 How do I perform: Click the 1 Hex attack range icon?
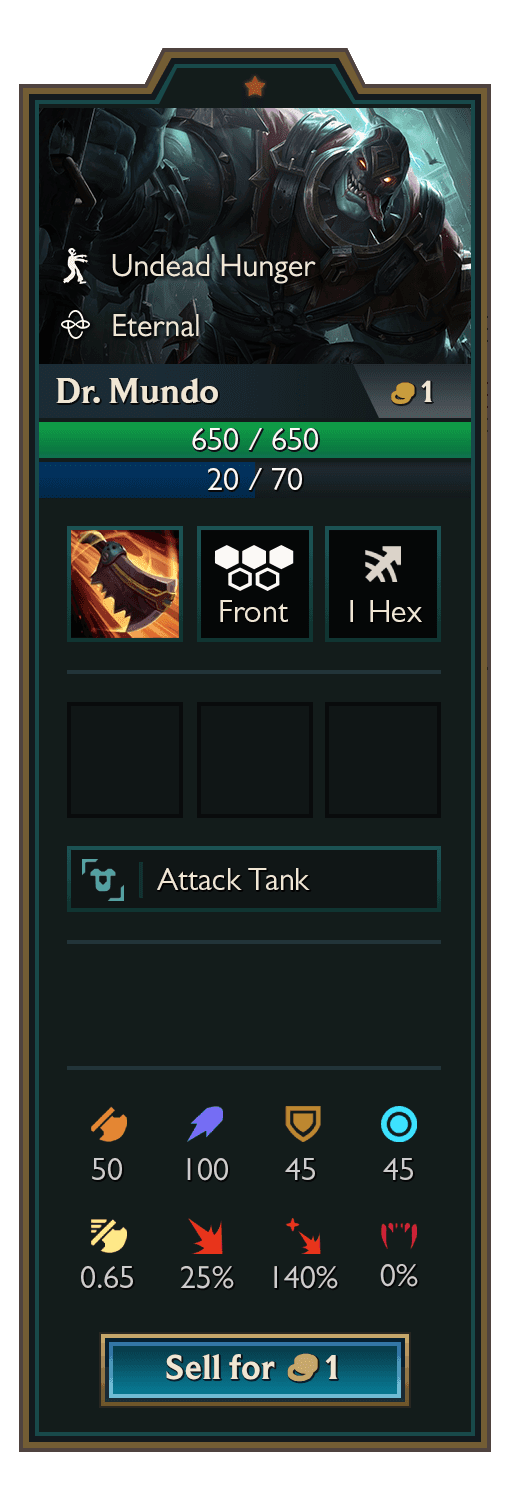(383, 584)
